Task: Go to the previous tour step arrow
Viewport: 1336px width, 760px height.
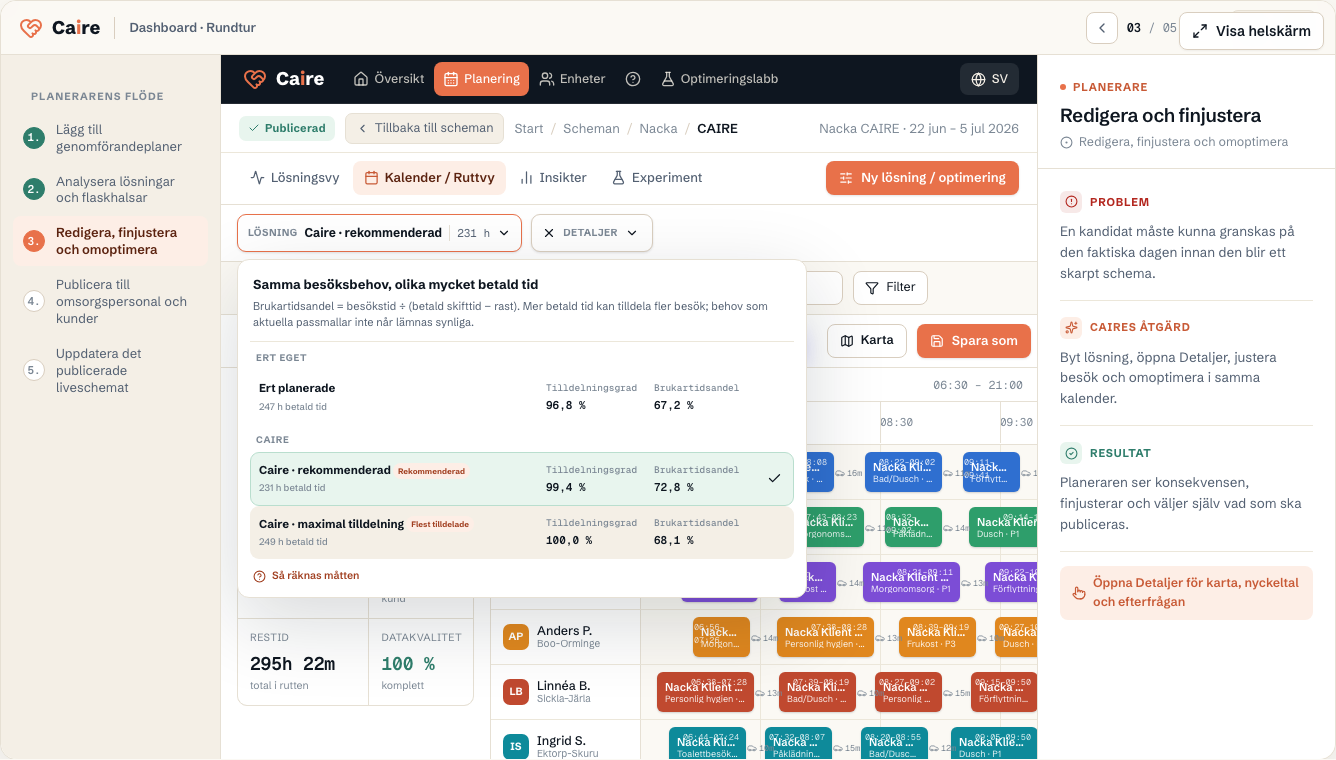Action: [x=1101, y=28]
